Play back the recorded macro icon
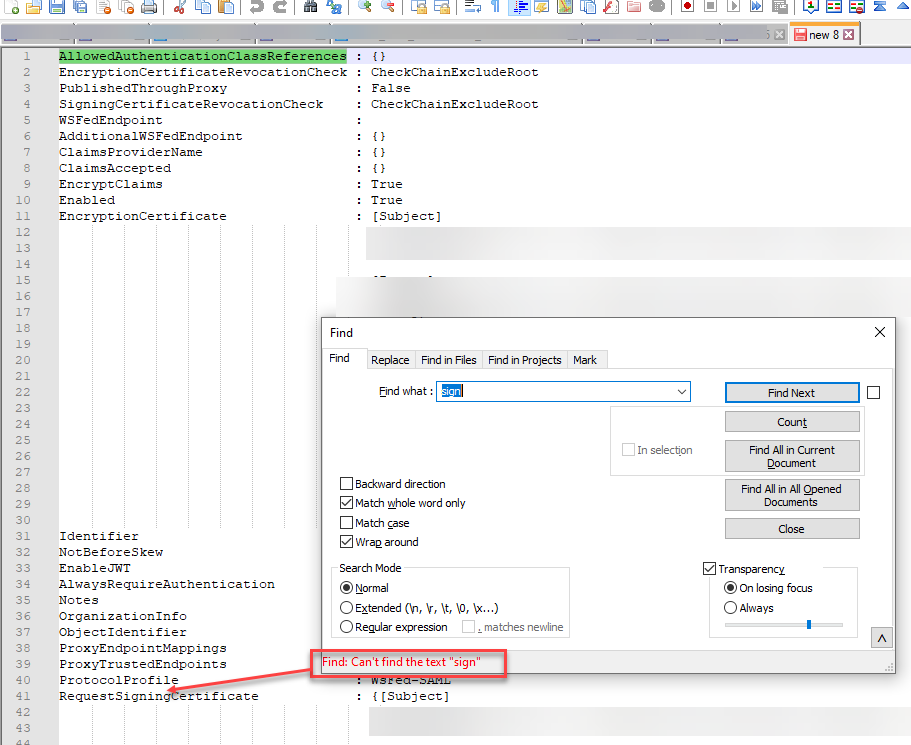Image resolution: width=911 pixels, height=745 pixels. coord(733,6)
